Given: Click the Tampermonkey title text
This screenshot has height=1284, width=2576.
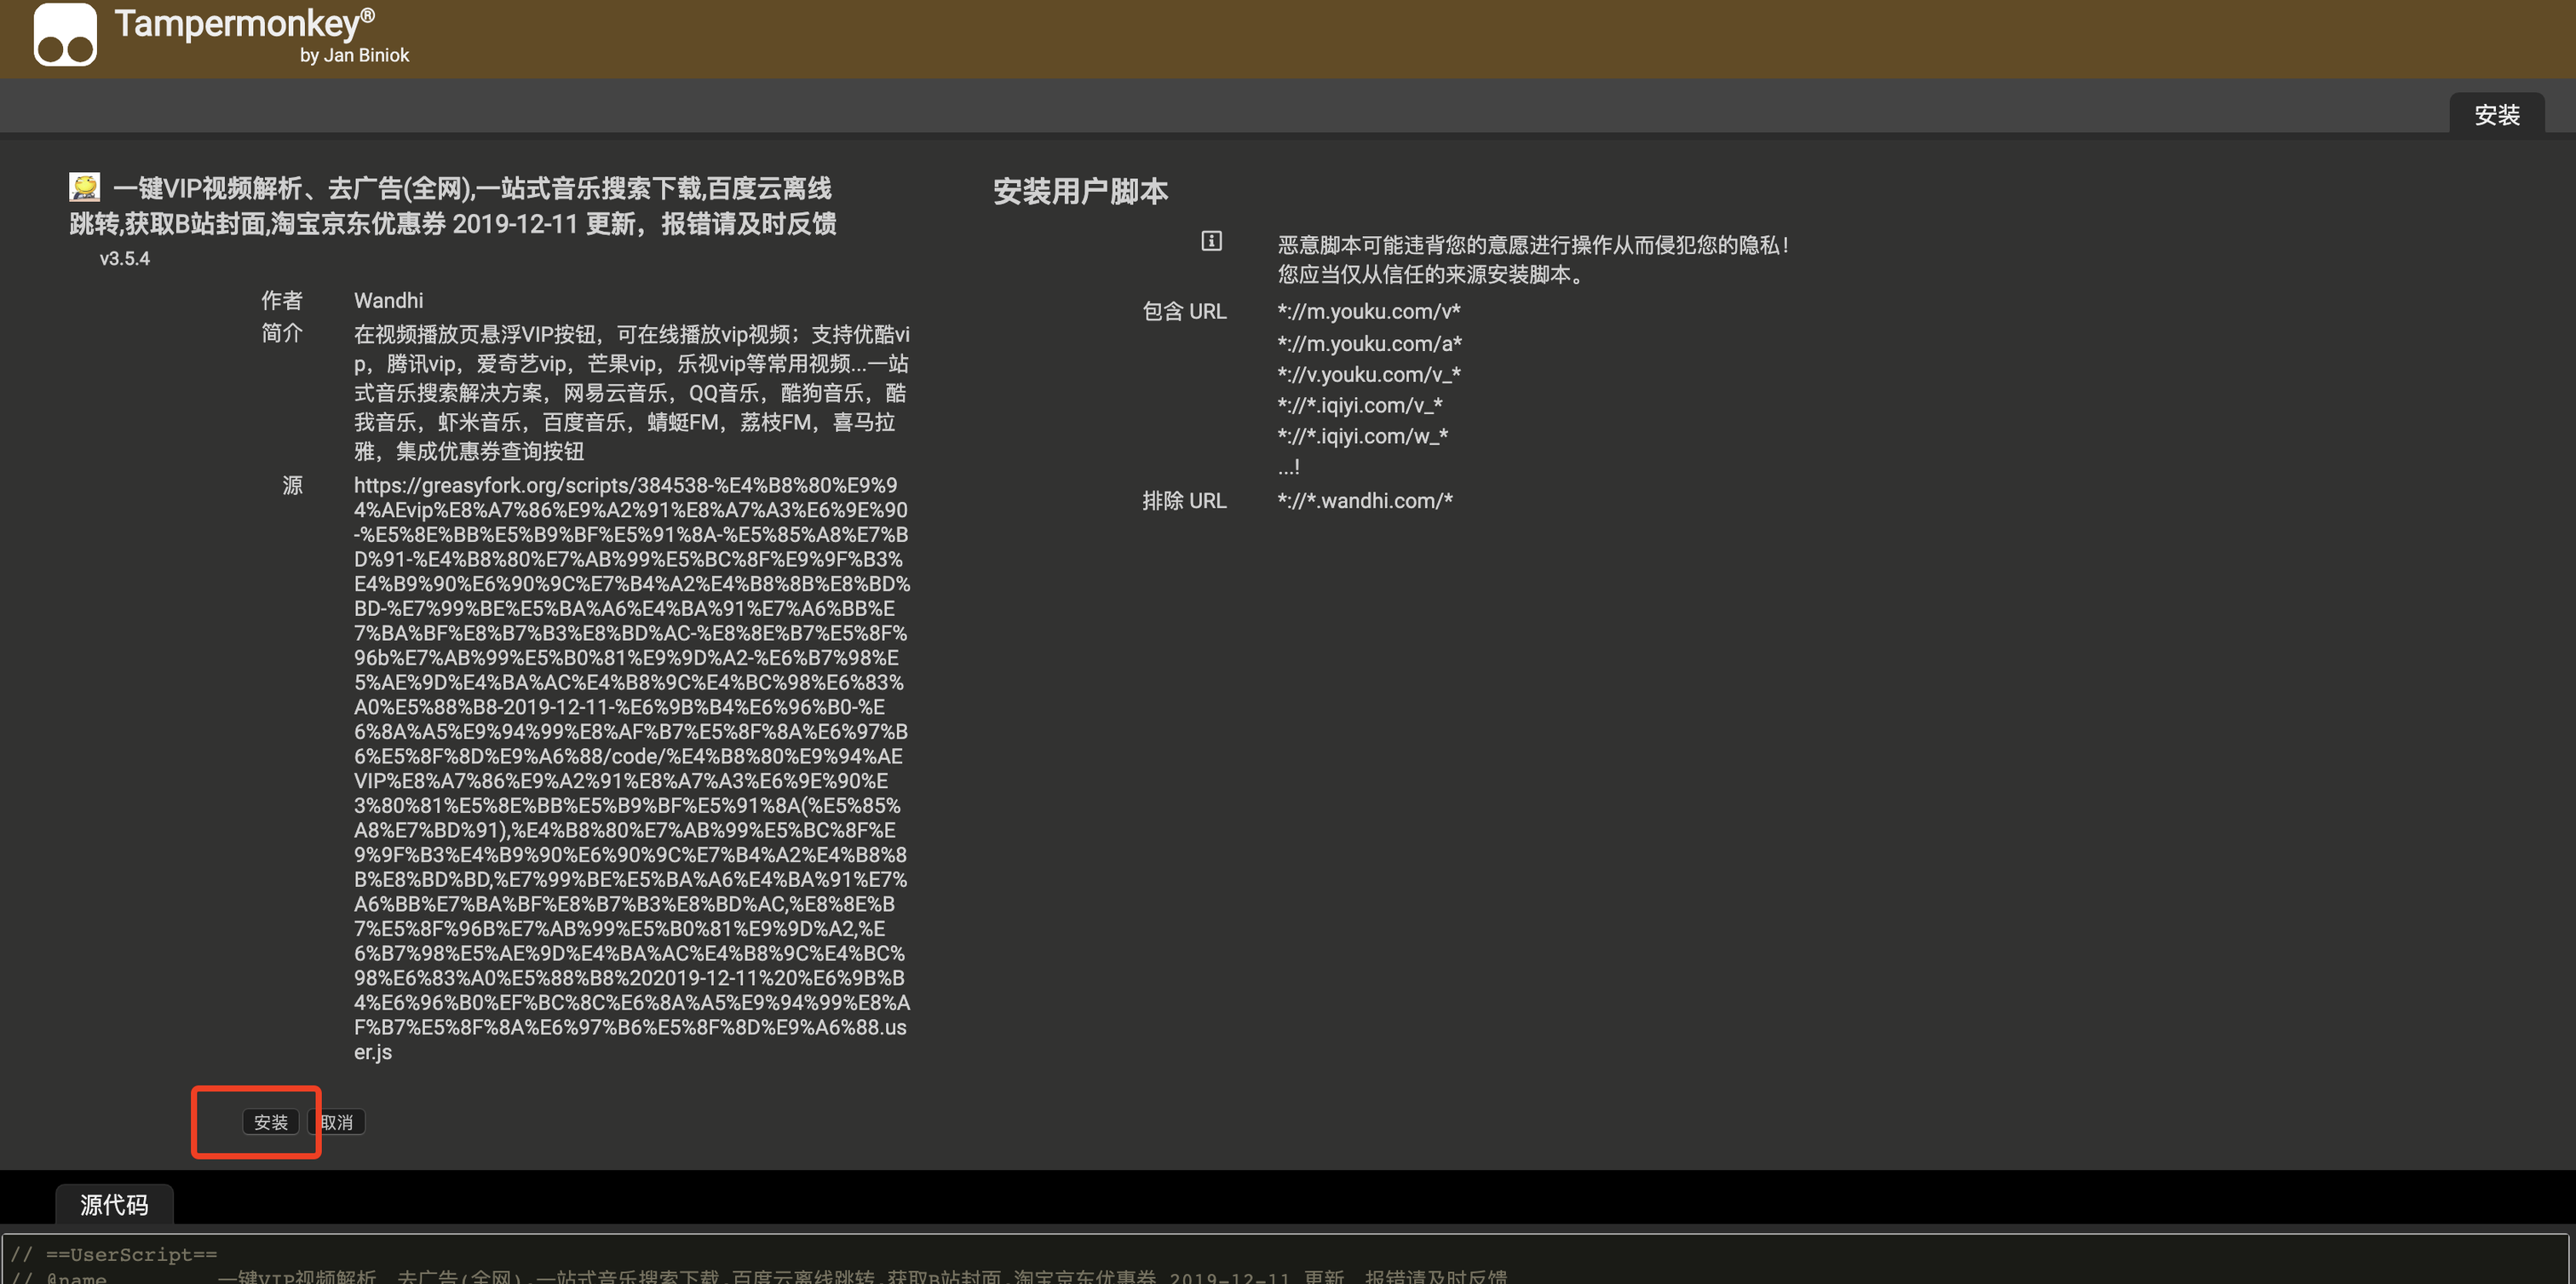Looking at the screenshot, I should tap(244, 23).
